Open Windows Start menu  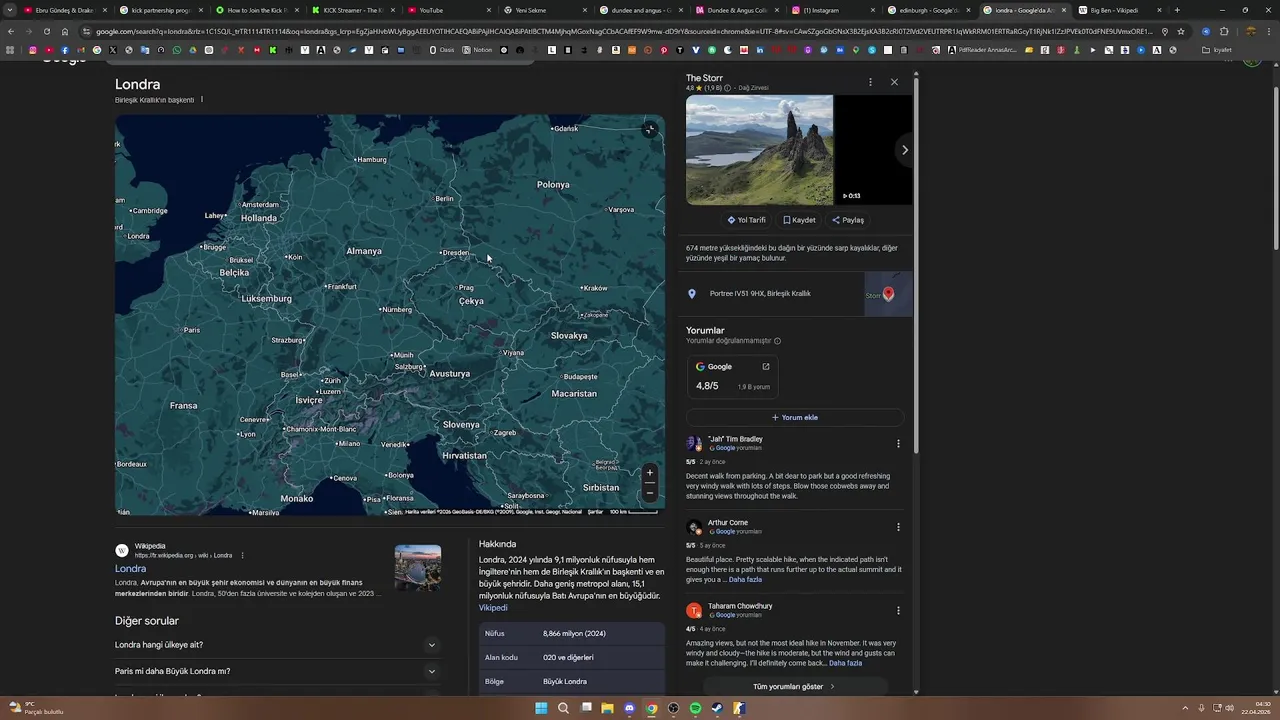click(541, 708)
